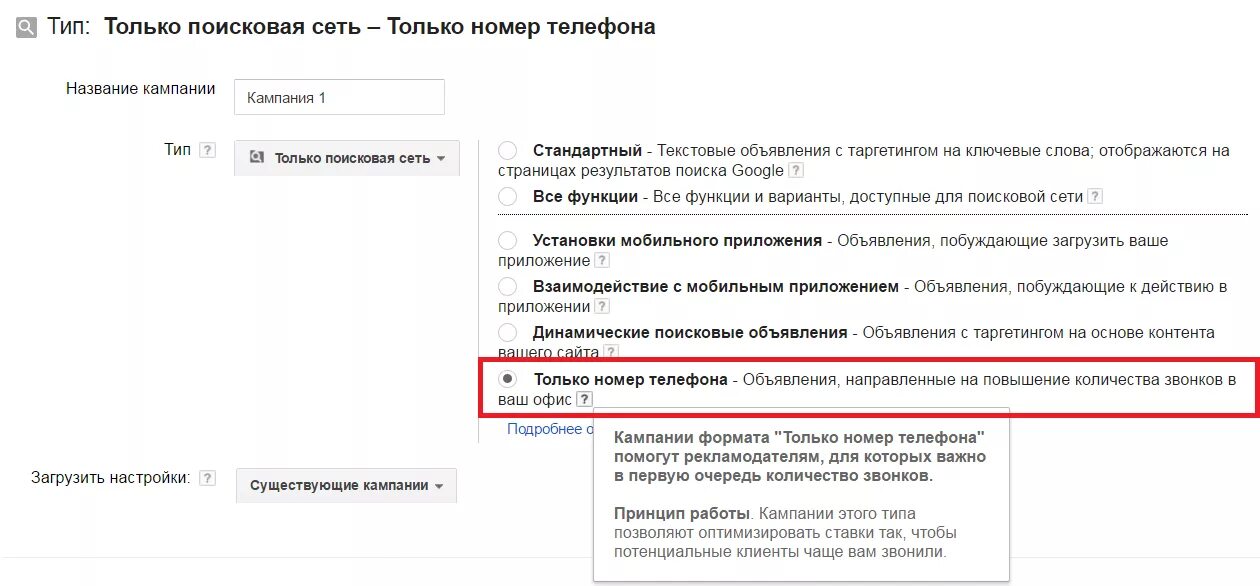Click help icon for Только номер телефона
This screenshot has width=1260, height=586.
(584, 399)
